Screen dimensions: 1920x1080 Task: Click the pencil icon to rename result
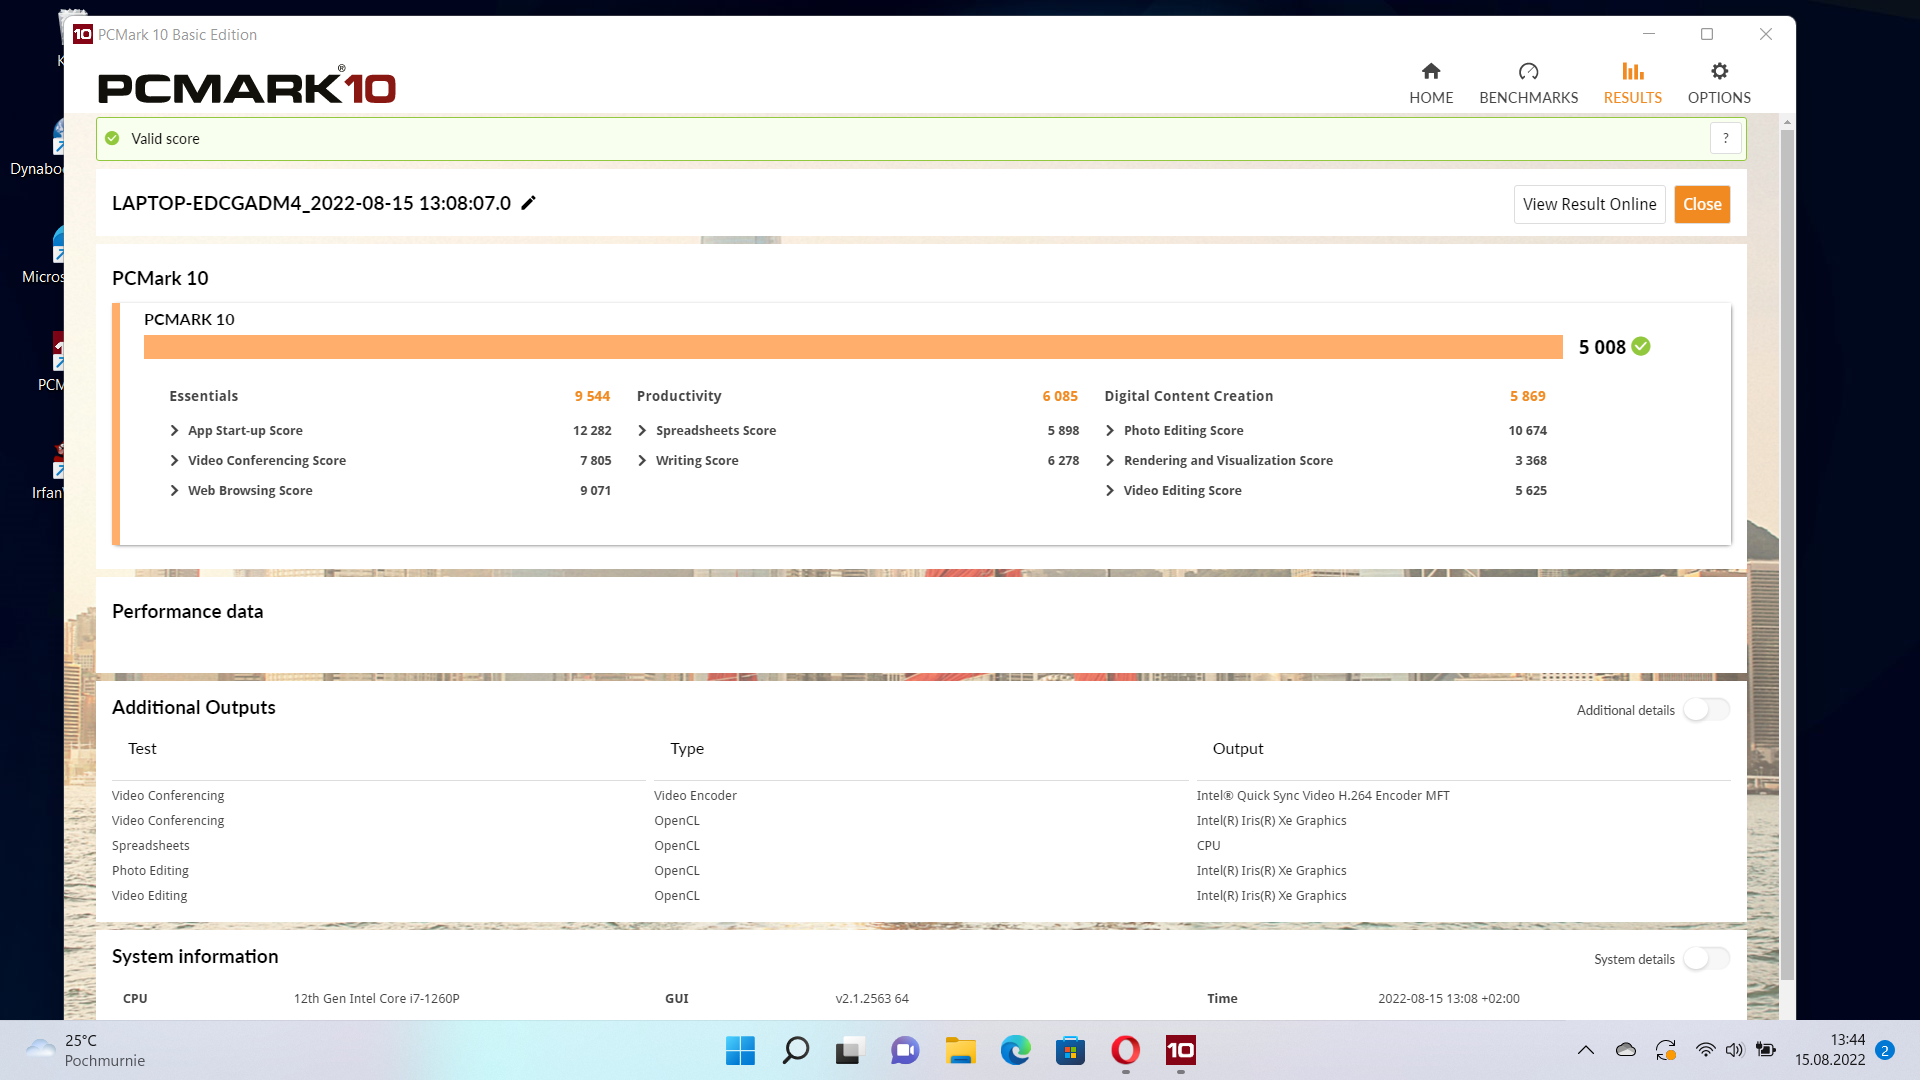click(529, 203)
